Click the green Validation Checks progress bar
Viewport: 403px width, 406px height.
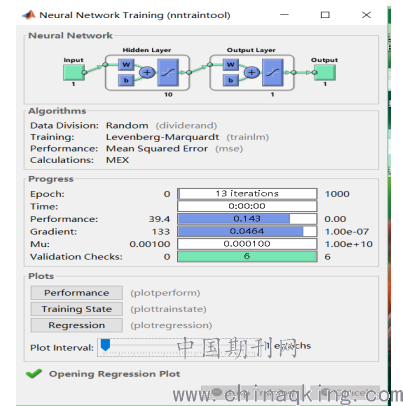coord(247,256)
